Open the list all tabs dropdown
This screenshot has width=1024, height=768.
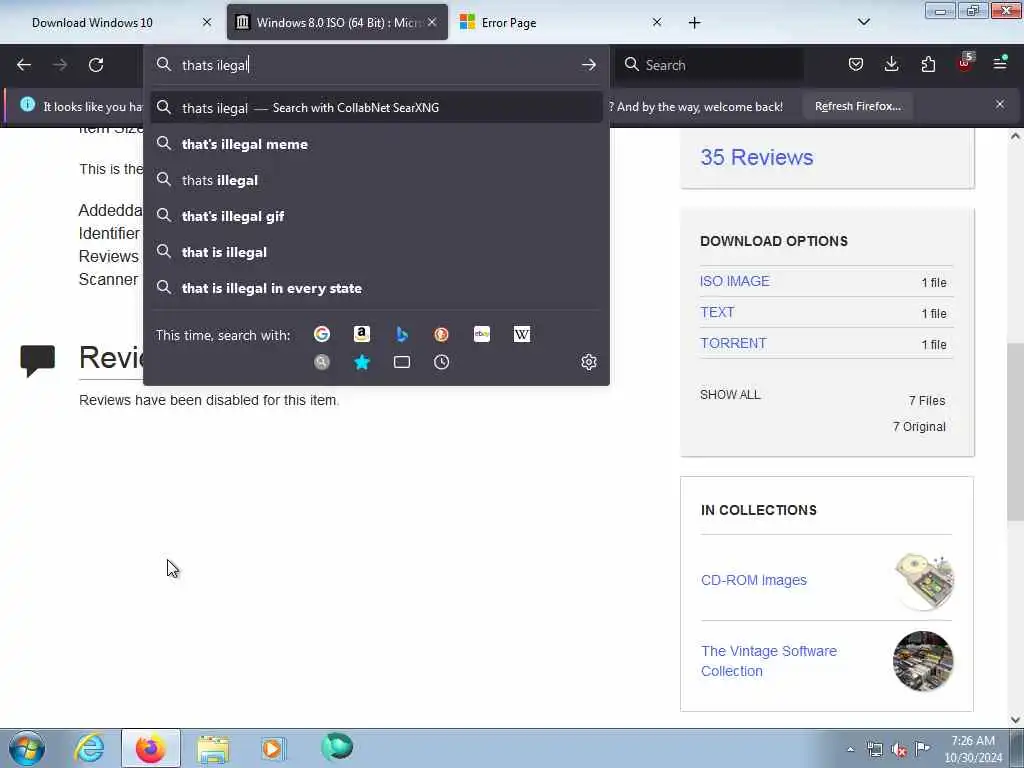(x=863, y=22)
